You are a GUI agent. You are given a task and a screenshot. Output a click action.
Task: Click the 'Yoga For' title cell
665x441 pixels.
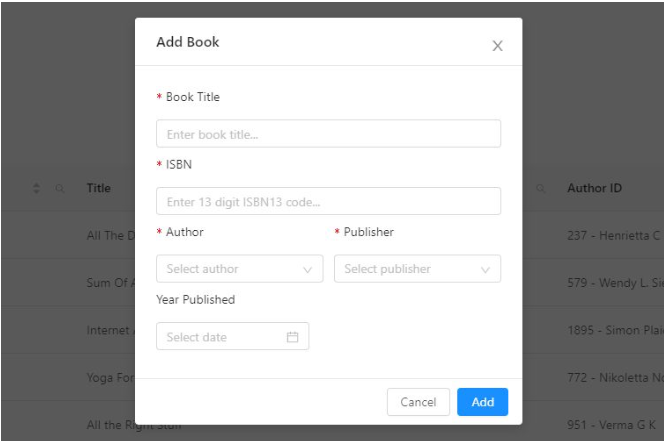click(110, 377)
